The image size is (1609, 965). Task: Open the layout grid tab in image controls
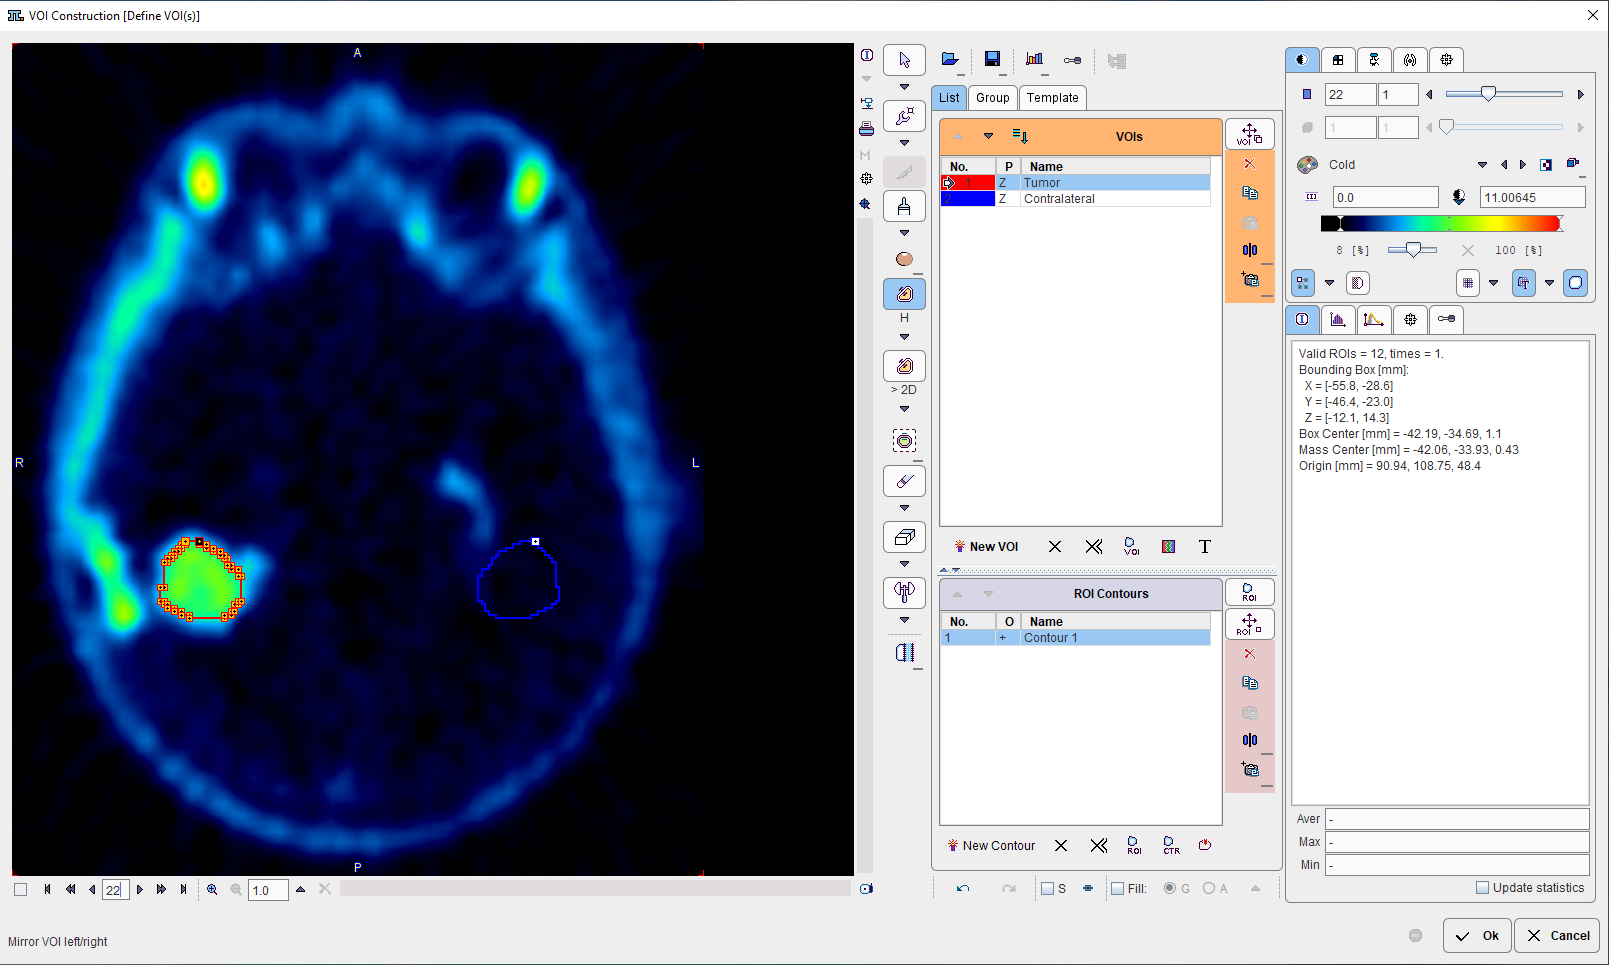pos(1337,60)
